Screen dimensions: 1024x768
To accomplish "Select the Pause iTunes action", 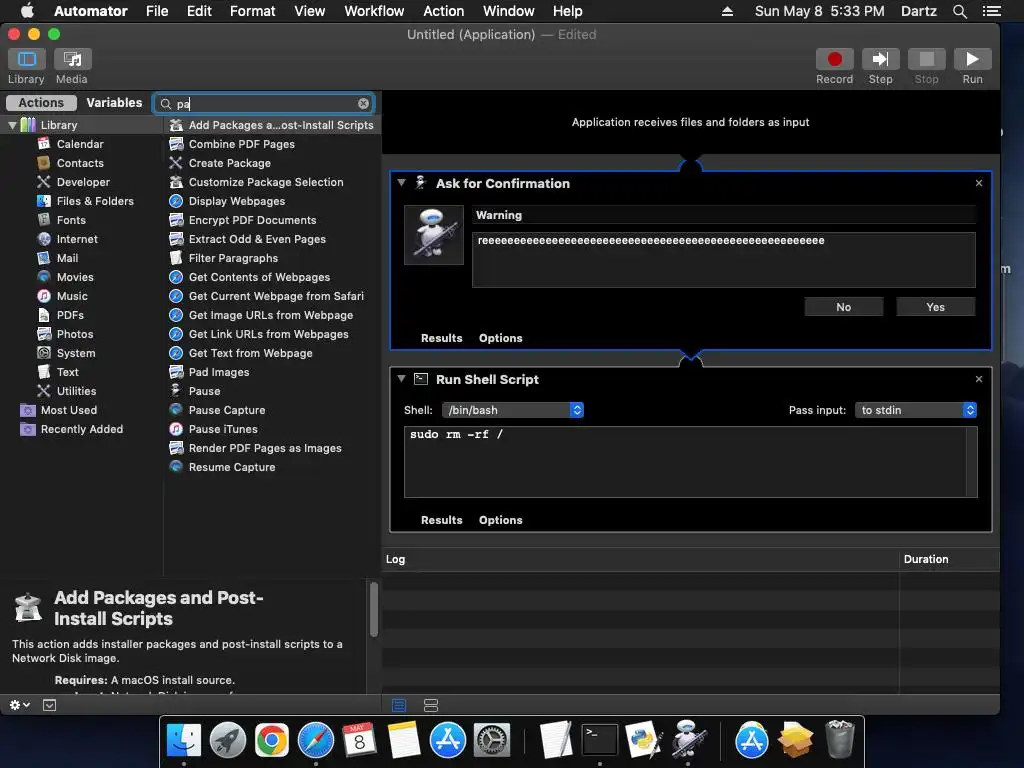I will pos(223,428).
